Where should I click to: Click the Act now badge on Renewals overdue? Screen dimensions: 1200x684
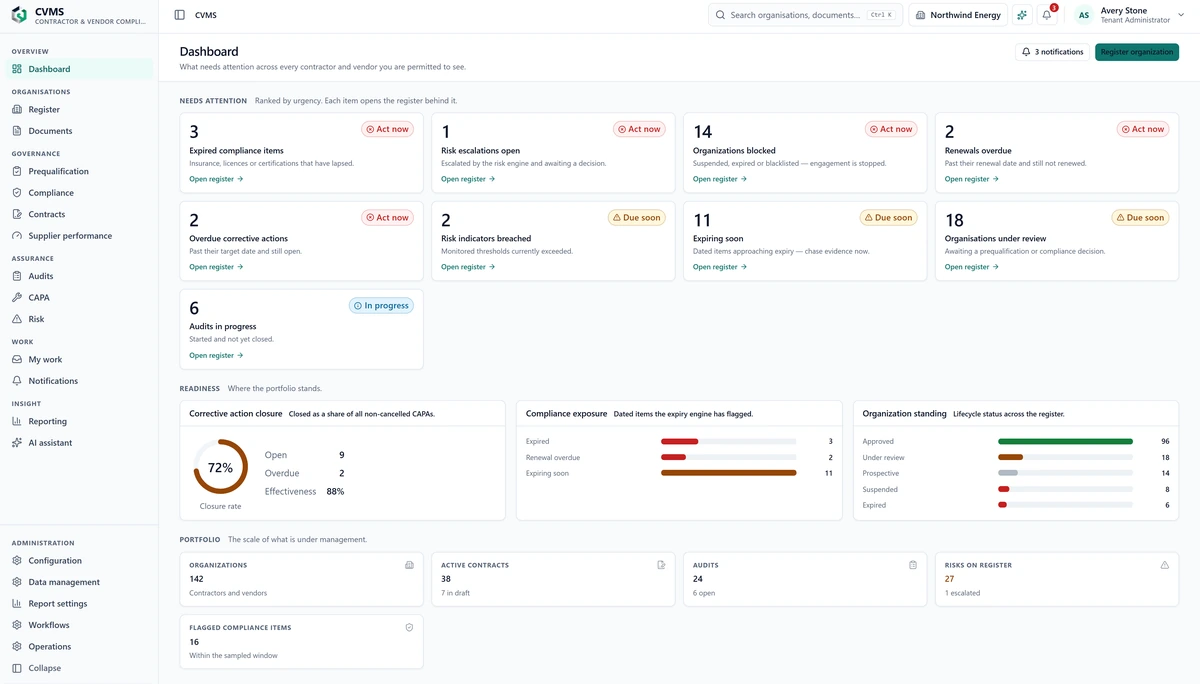point(1142,129)
